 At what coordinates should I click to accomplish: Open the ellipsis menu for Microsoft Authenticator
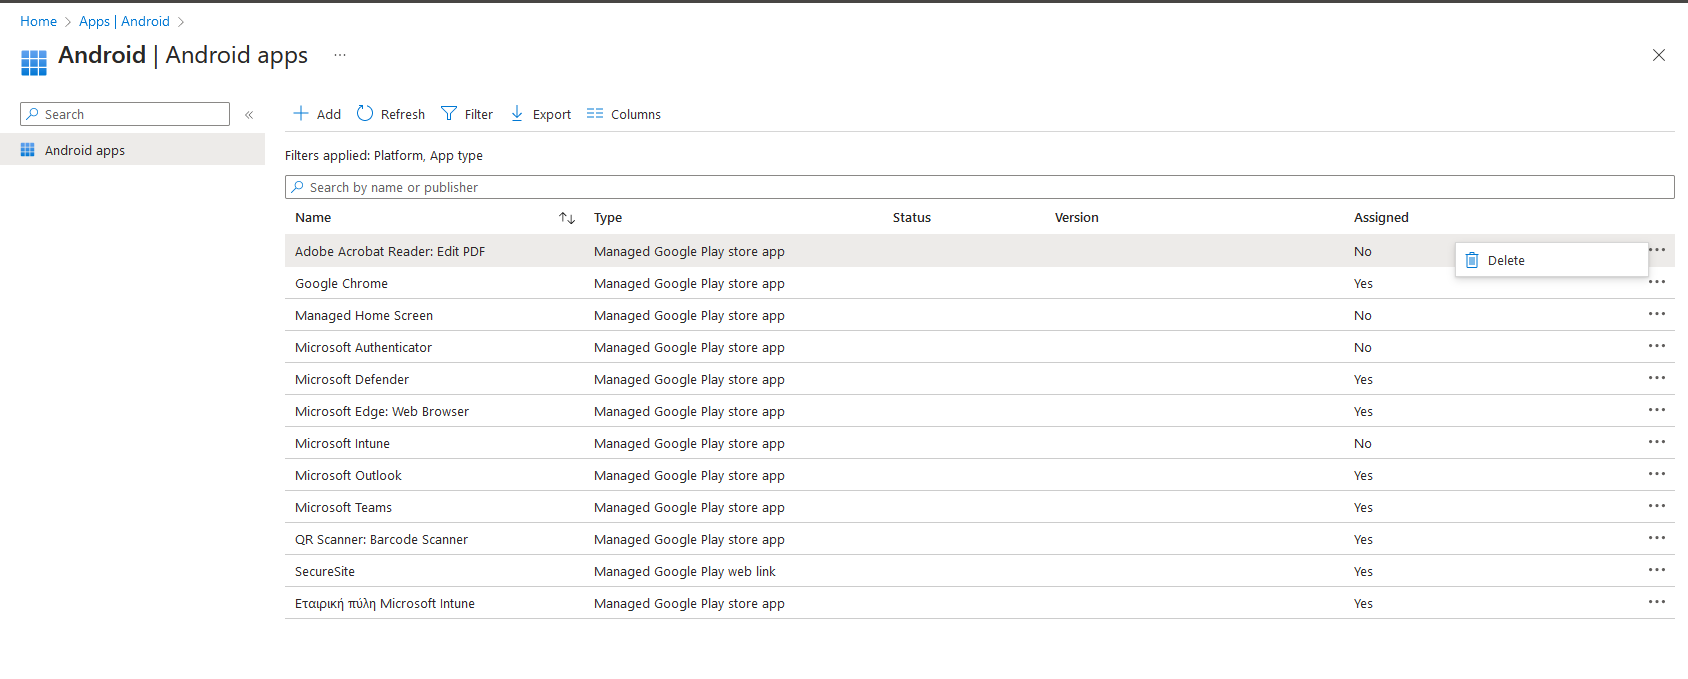point(1657,346)
